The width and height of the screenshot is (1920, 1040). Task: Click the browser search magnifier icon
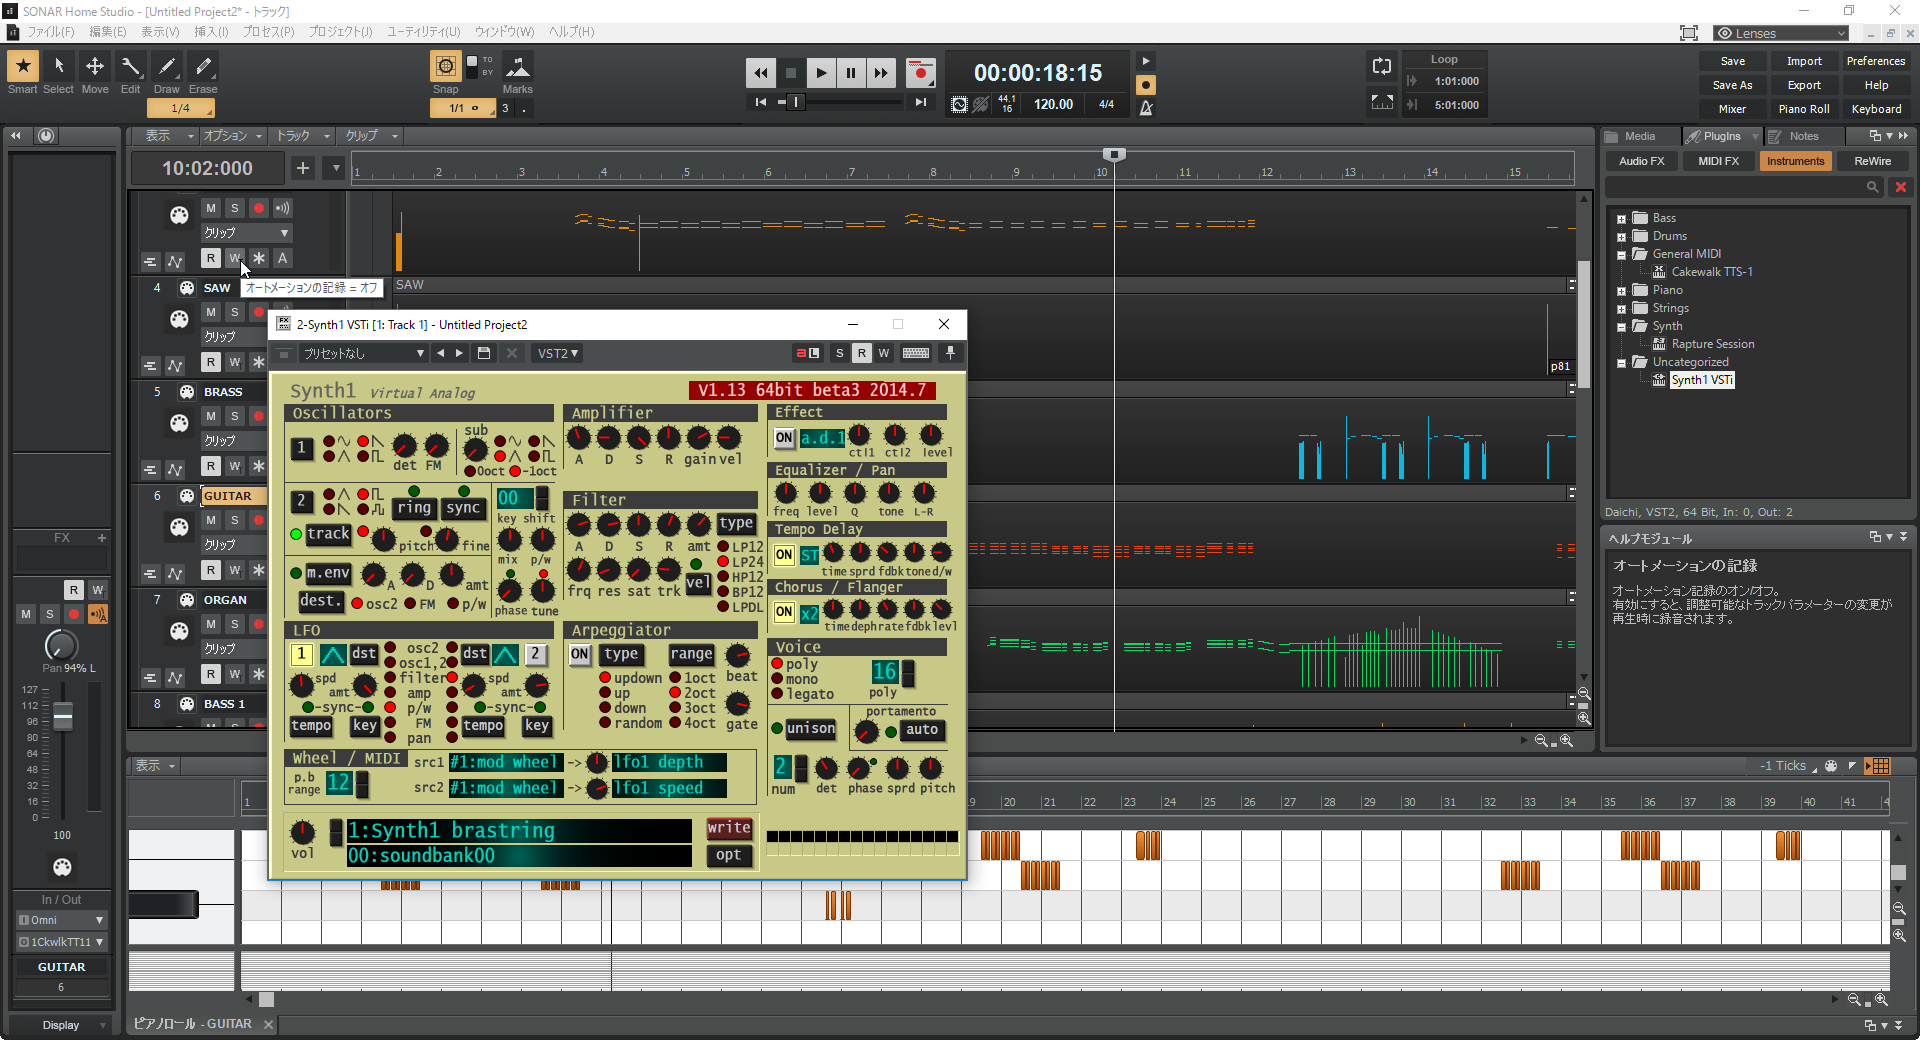[1872, 187]
